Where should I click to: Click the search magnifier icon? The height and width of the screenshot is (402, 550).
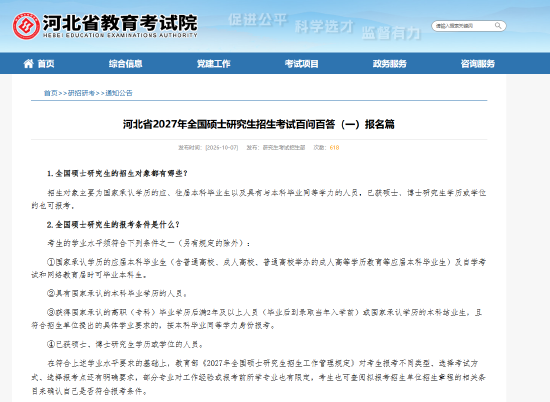click(498, 26)
